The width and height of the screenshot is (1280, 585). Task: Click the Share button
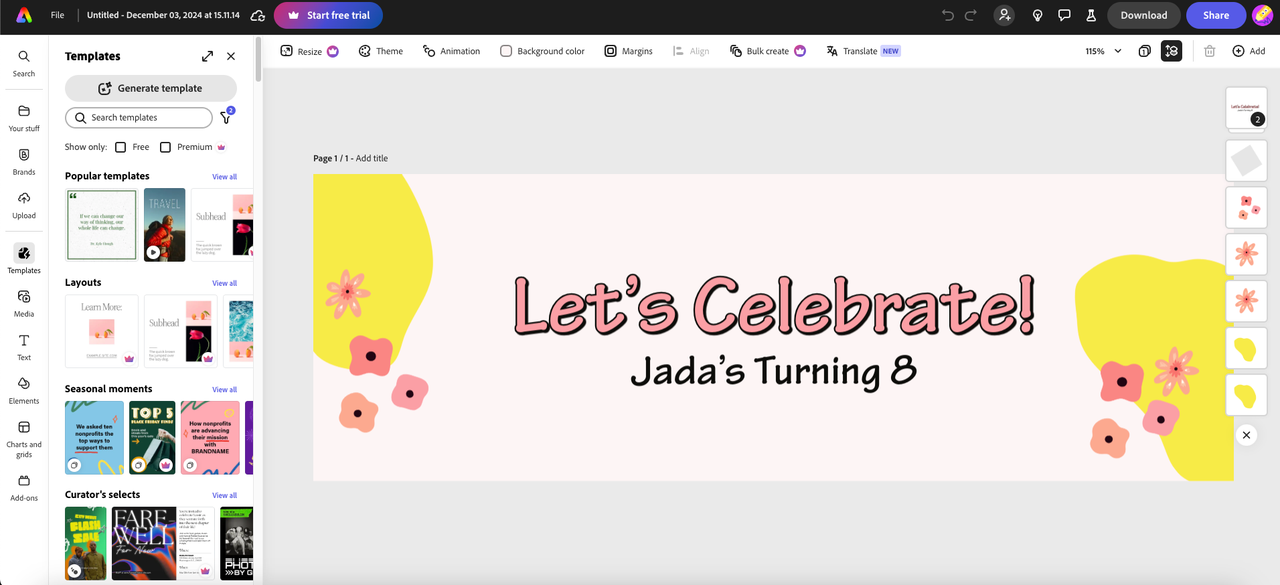[x=1216, y=15]
